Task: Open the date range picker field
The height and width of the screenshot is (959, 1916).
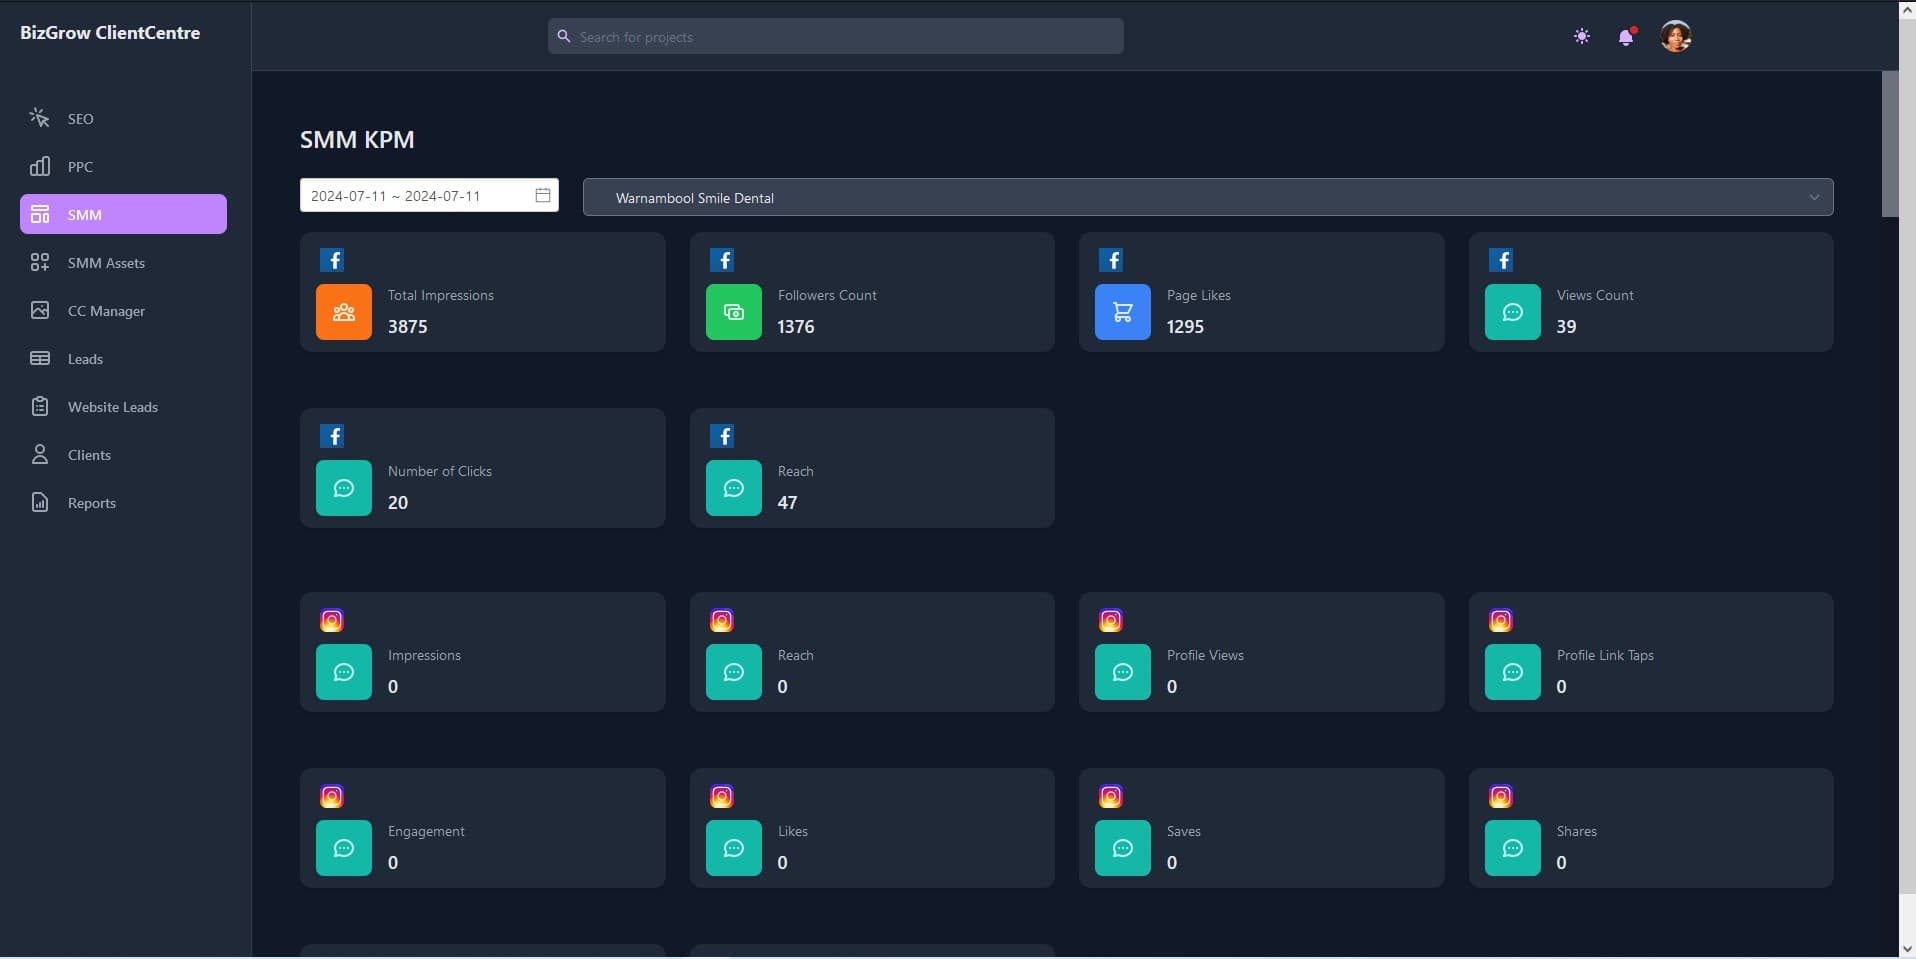Action: (x=429, y=195)
